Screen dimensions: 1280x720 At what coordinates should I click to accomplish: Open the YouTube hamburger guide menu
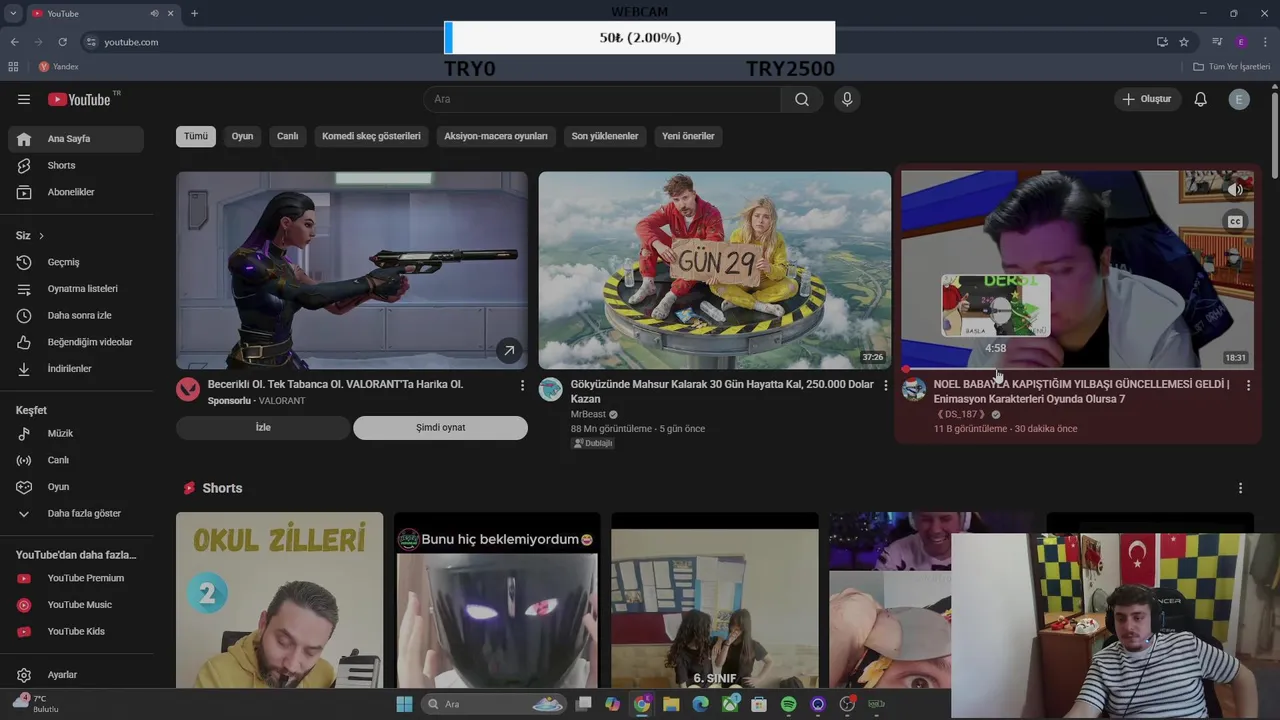pos(24,99)
